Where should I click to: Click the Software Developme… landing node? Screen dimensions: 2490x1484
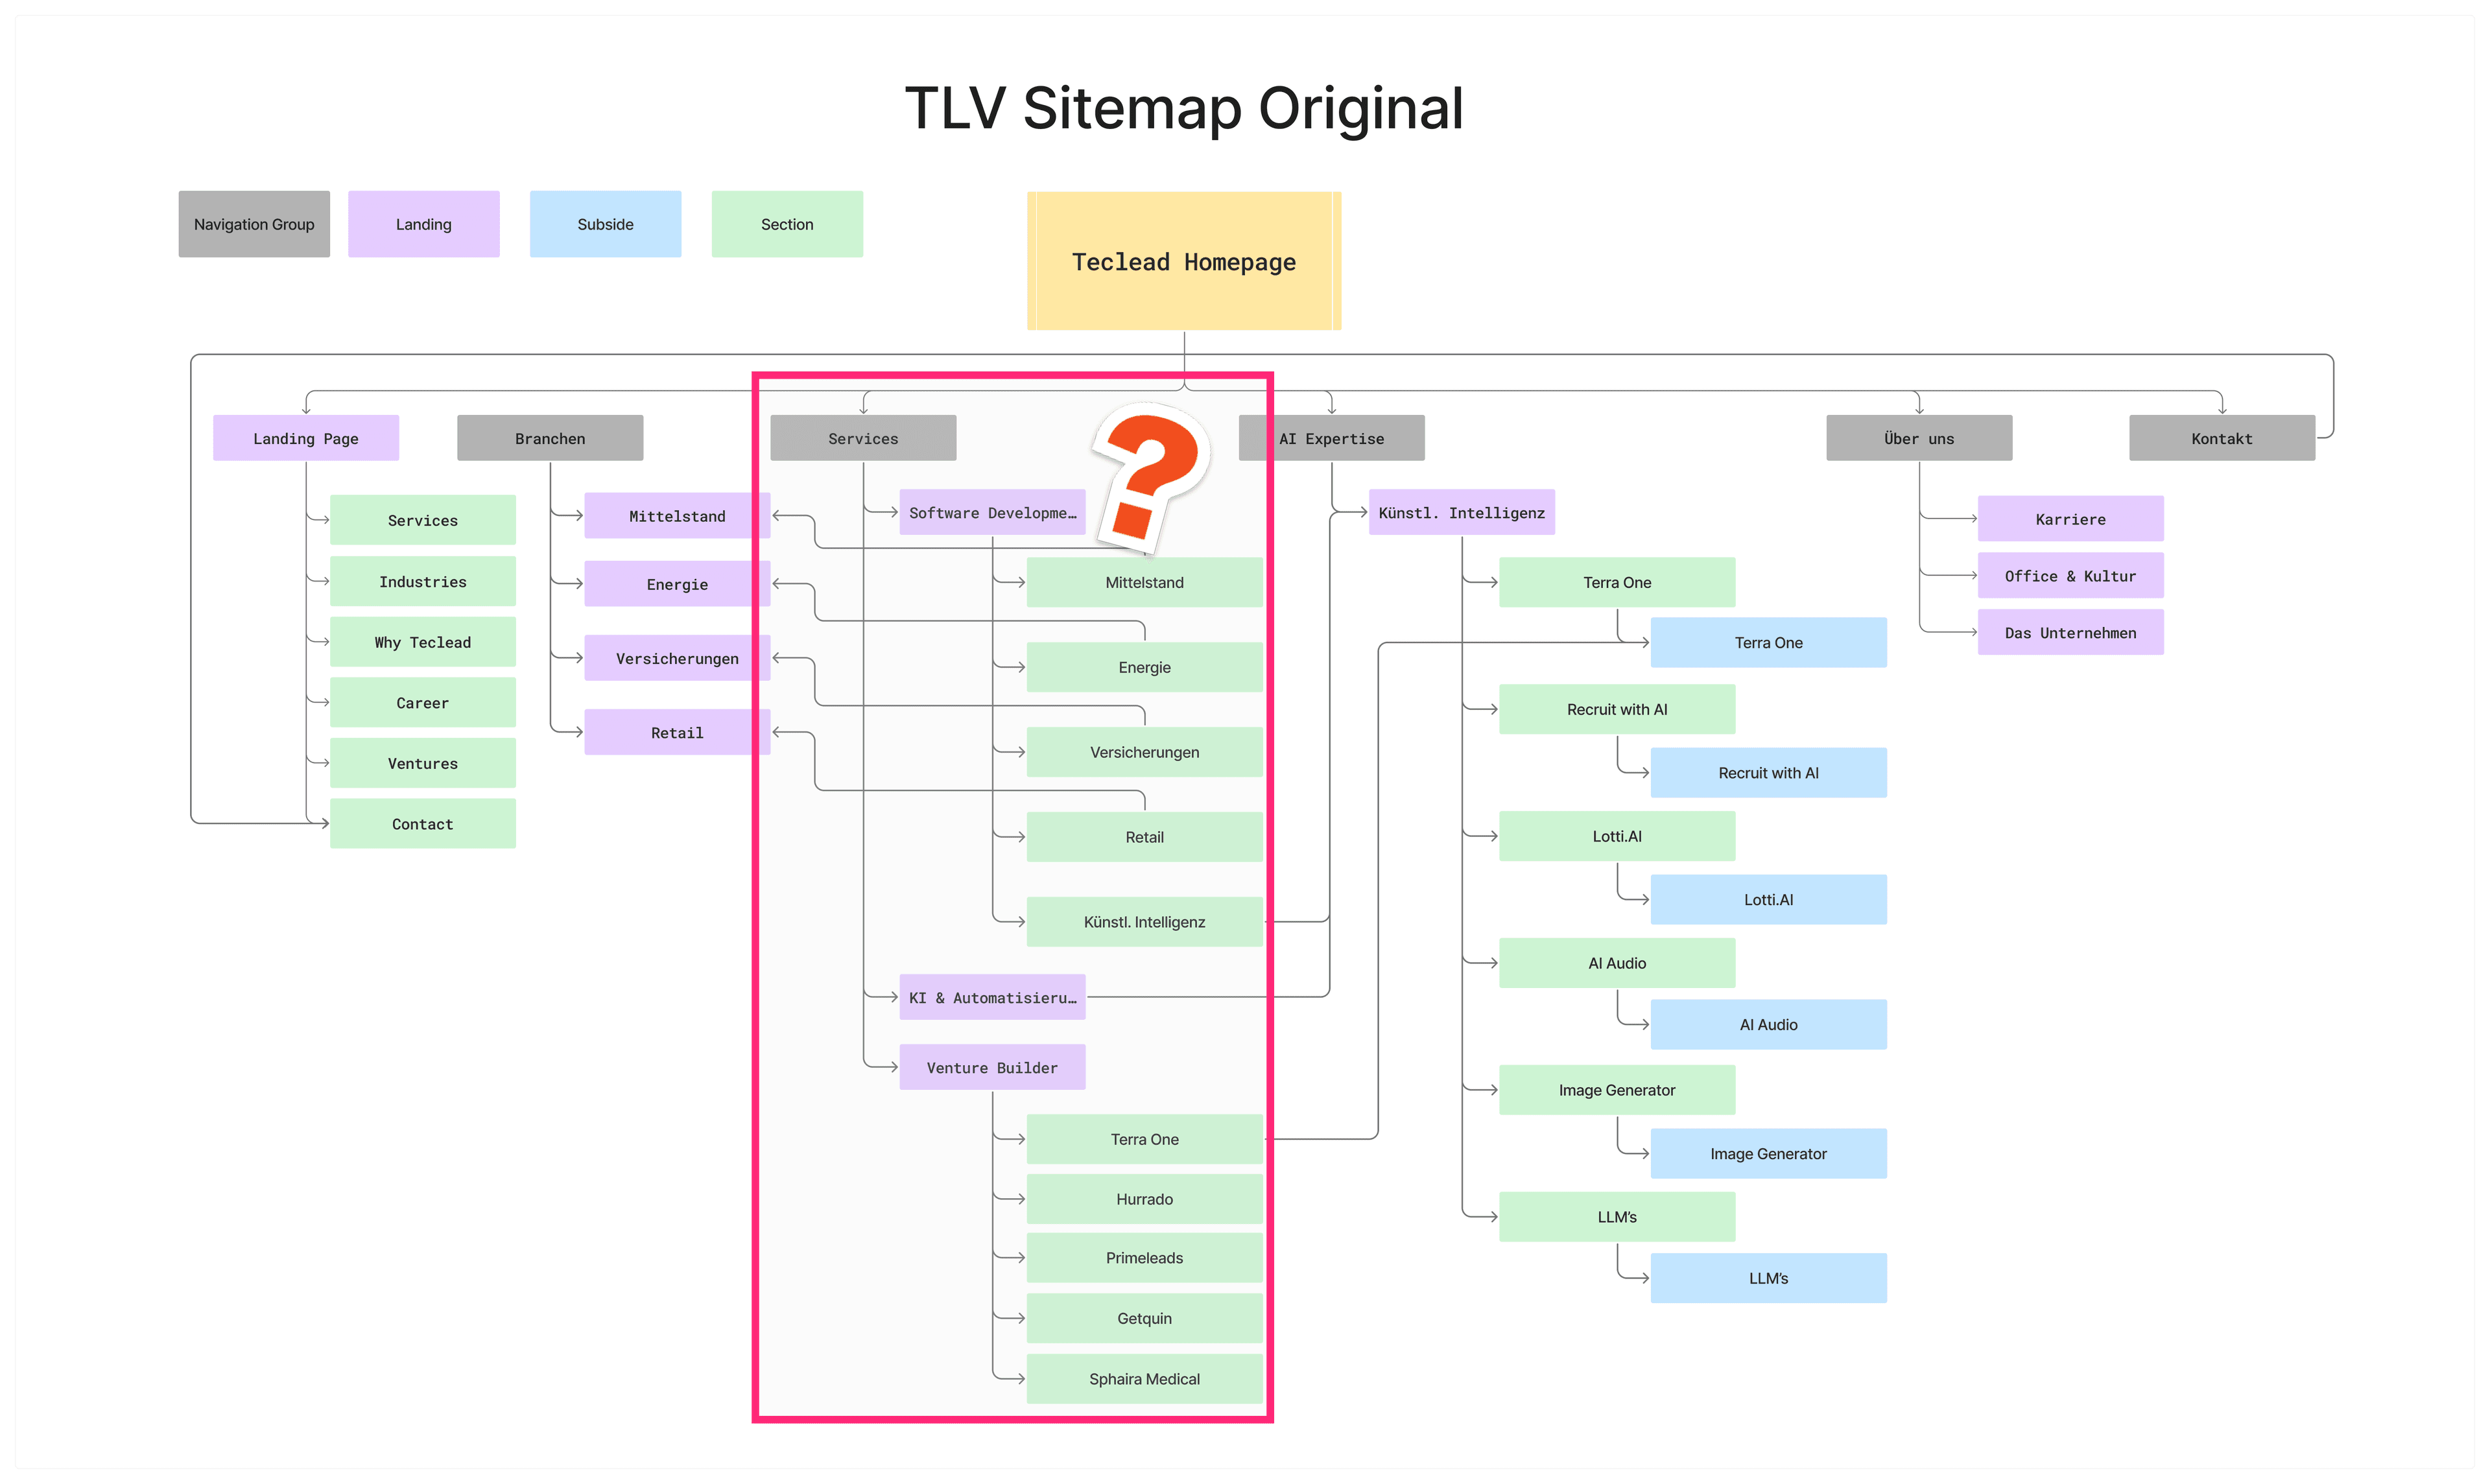[x=992, y=512]
